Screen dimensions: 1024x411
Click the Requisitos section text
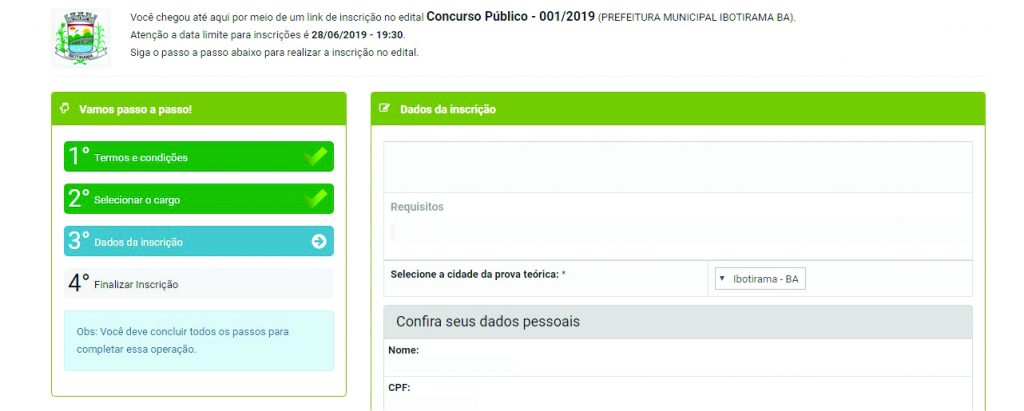pos(417,206)
